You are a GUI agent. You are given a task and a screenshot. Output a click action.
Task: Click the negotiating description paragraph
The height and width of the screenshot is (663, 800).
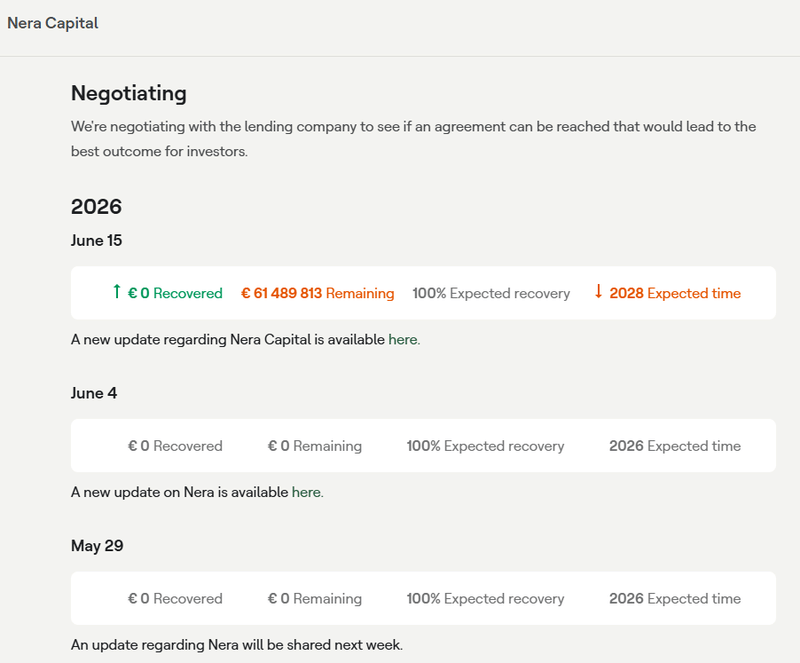[x=413, y=139]
